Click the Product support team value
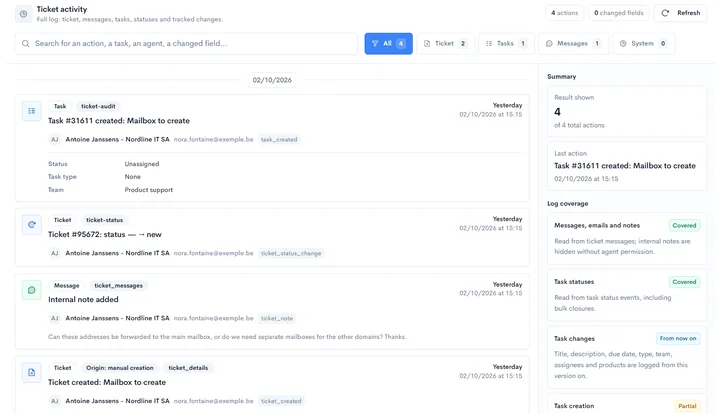Image resolution: width=720 pixels, height=414 pixels. (149, 190)
